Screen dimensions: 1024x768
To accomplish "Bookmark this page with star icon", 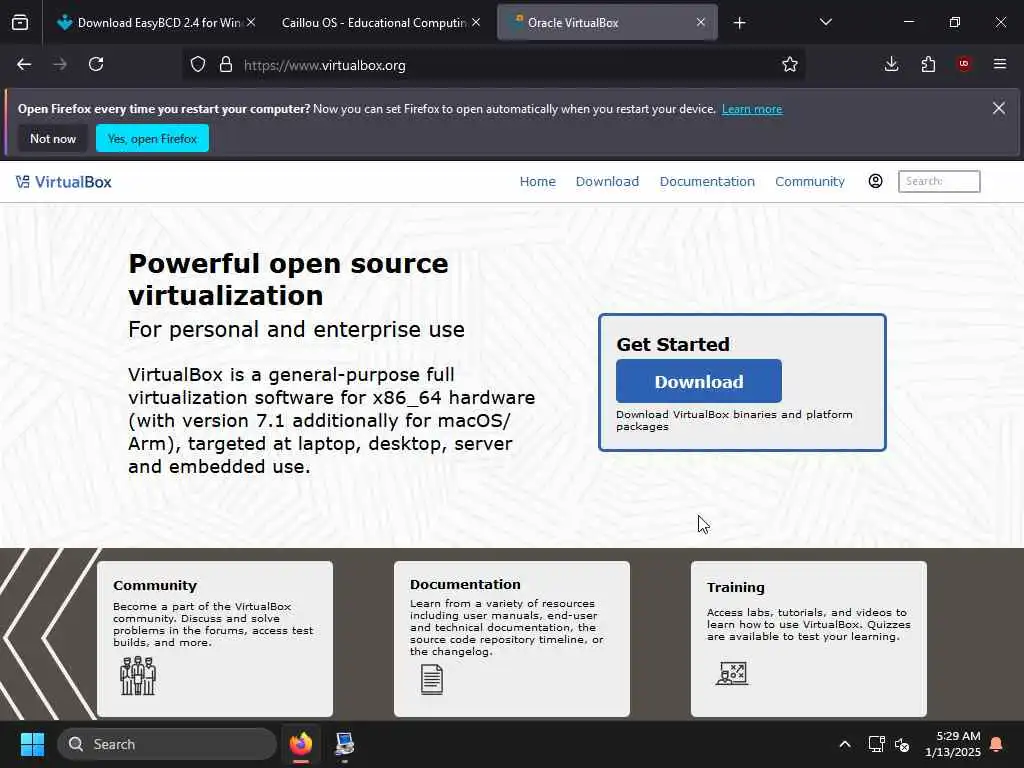I will click(790, 65).
